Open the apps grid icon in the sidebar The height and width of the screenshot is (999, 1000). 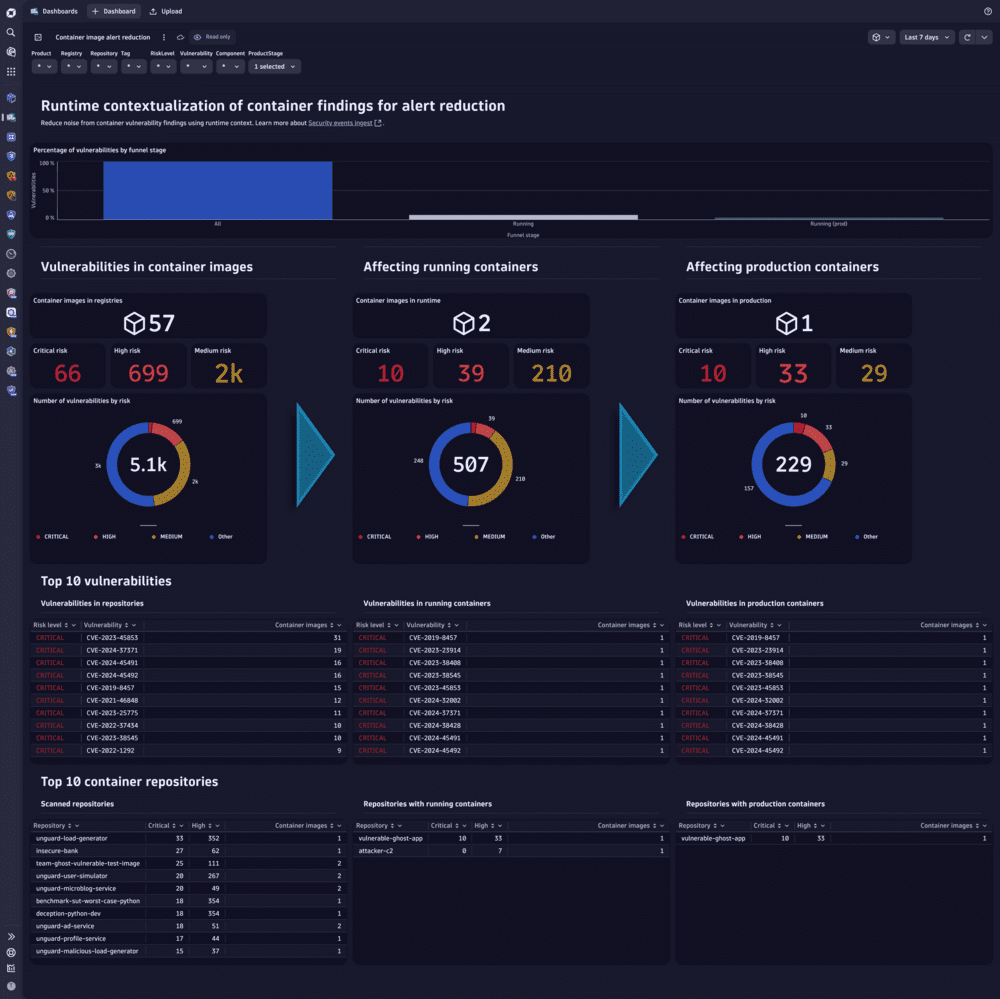11,71
